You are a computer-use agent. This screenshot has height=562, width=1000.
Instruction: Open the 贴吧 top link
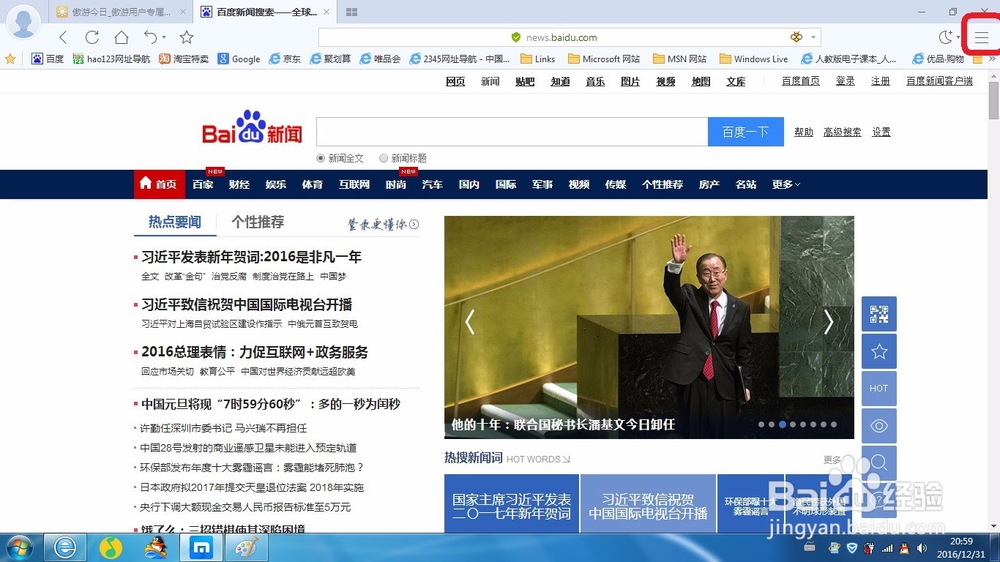point(525,81)
